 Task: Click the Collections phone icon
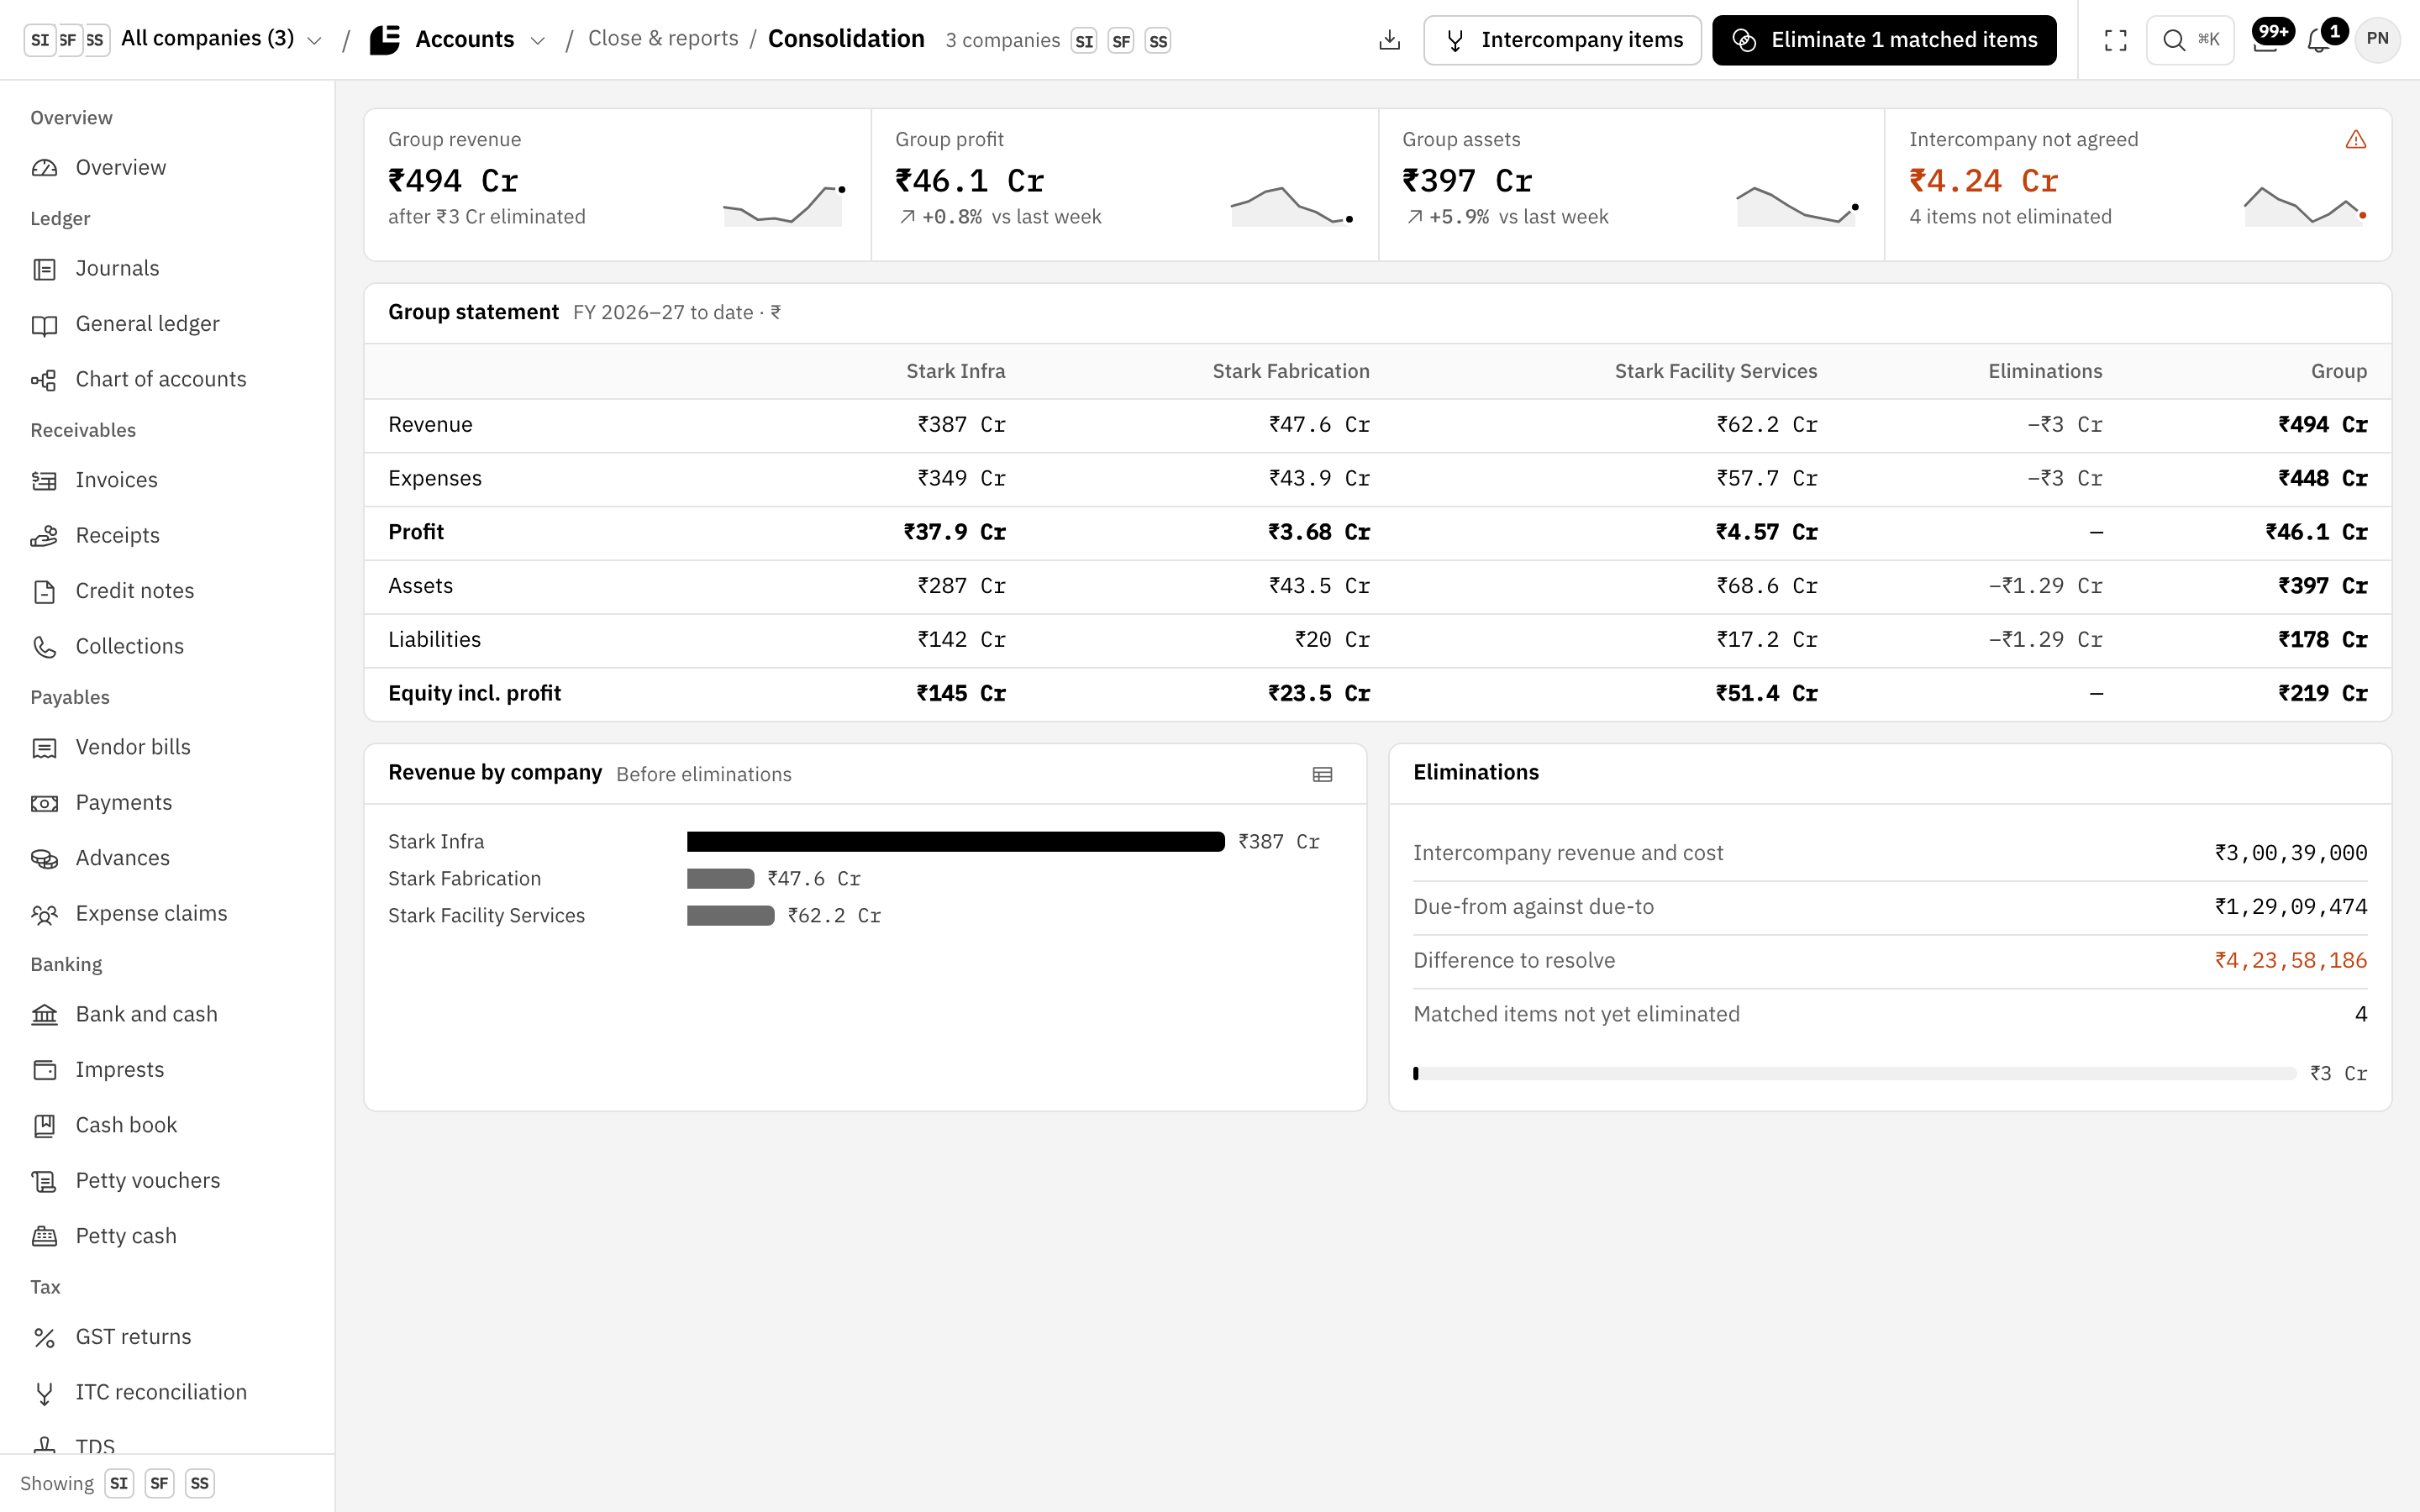coord(44,647)
